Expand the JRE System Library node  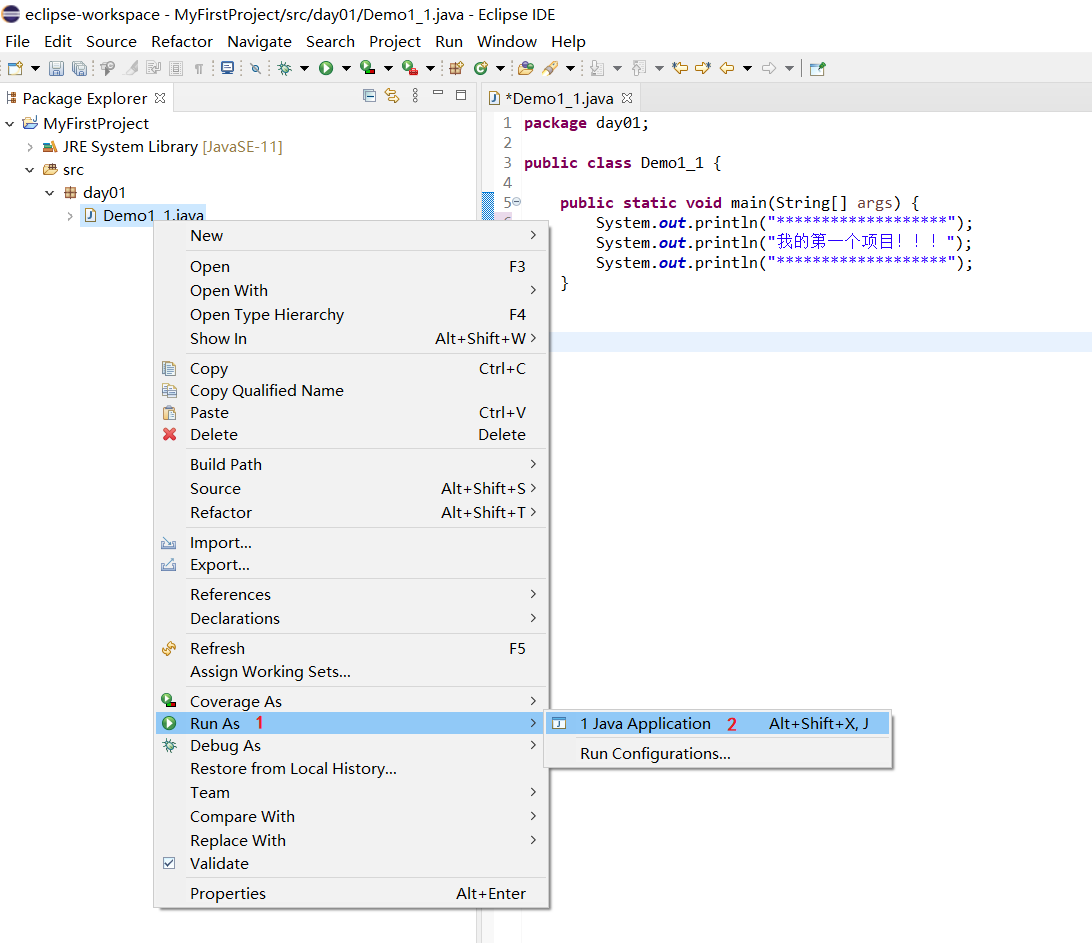pos(30,147)
